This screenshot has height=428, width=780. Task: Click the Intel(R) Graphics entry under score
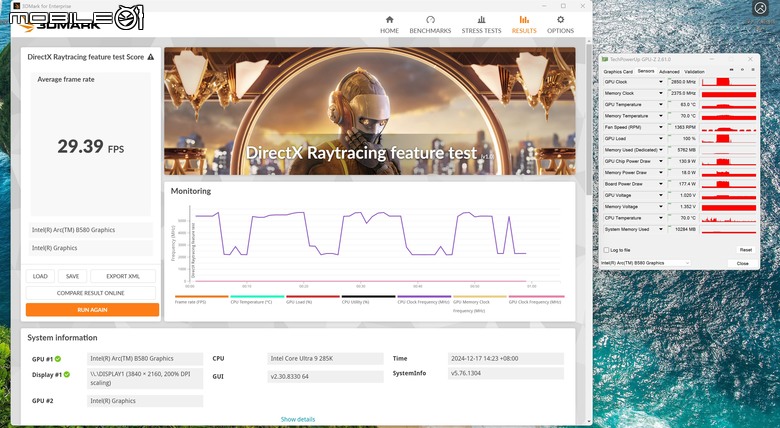pyautogui.click(x=91, y=248)
